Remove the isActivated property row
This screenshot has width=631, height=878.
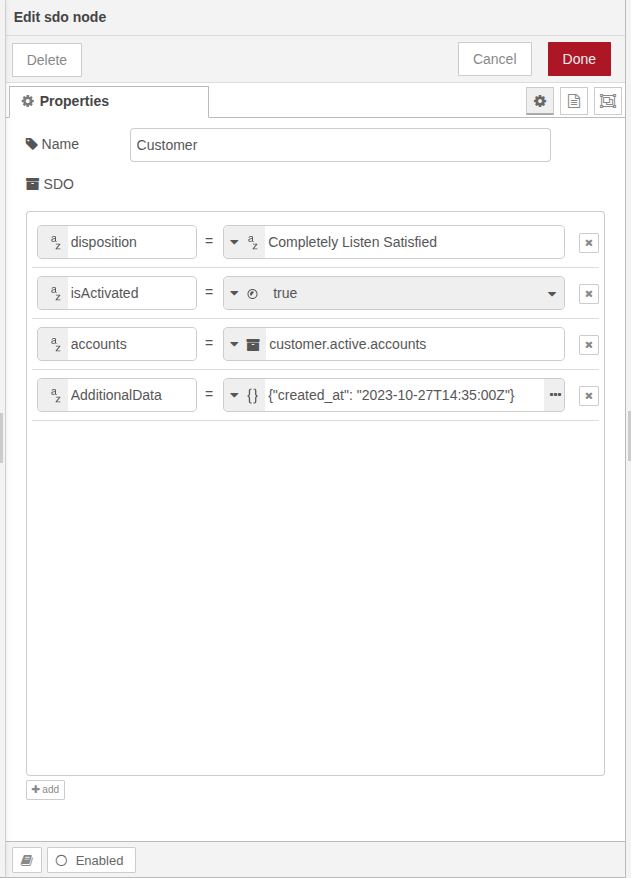coord(589,293)
